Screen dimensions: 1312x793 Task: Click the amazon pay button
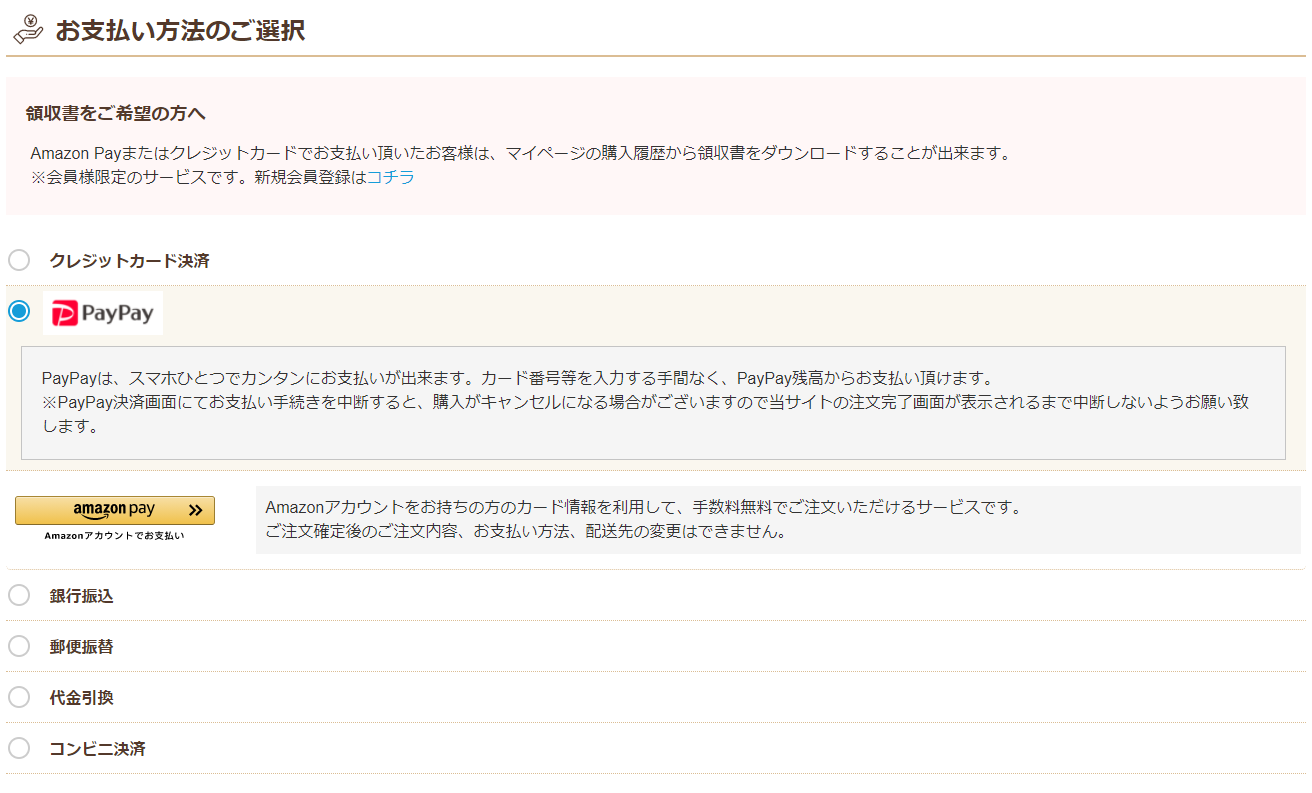coord(115,510)
